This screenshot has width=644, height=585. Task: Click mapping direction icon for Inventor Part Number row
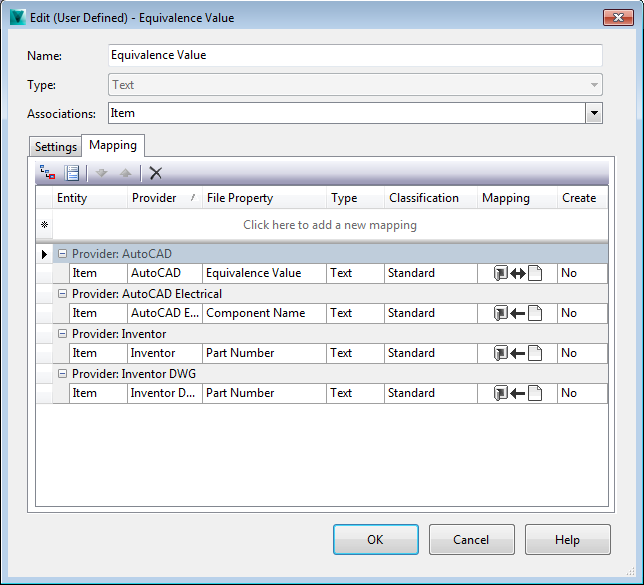point(518,353)
